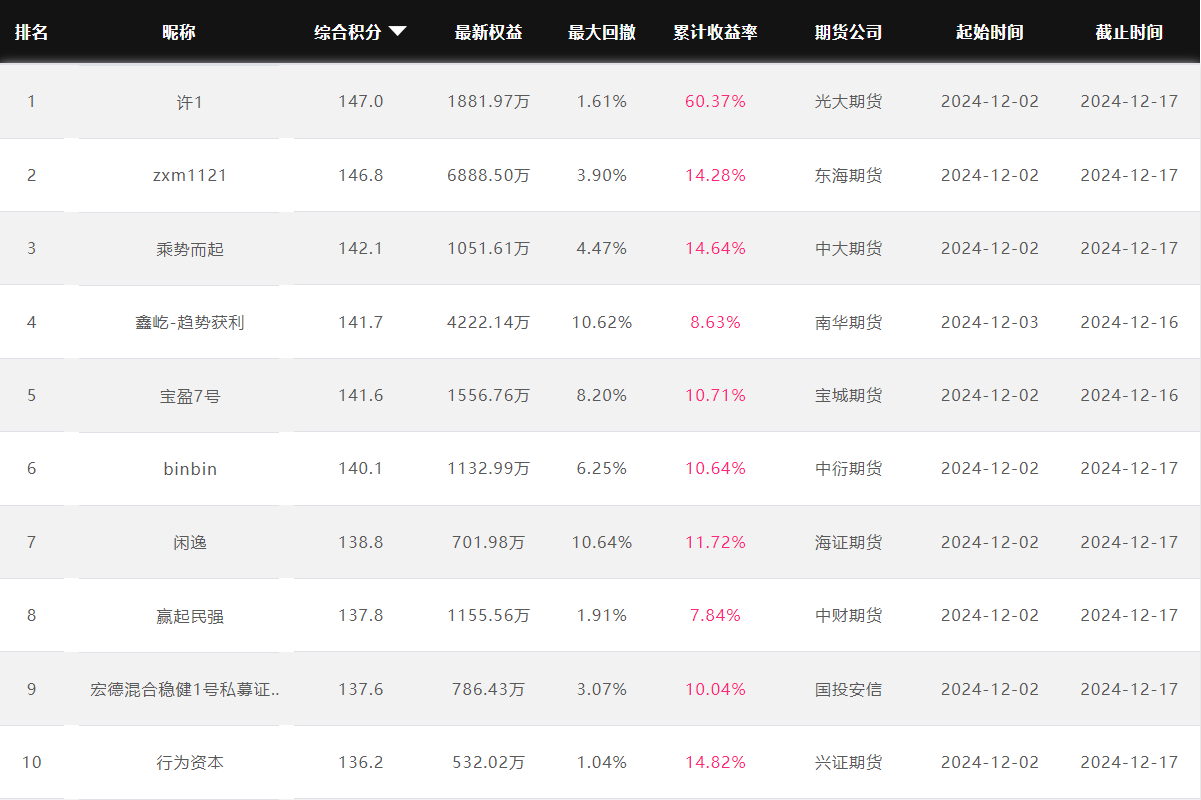Image resolution: width=1201 pixels, height=800 pixels.
Task: Click 光大期货 company cell
Action: [x=848, y=102]
